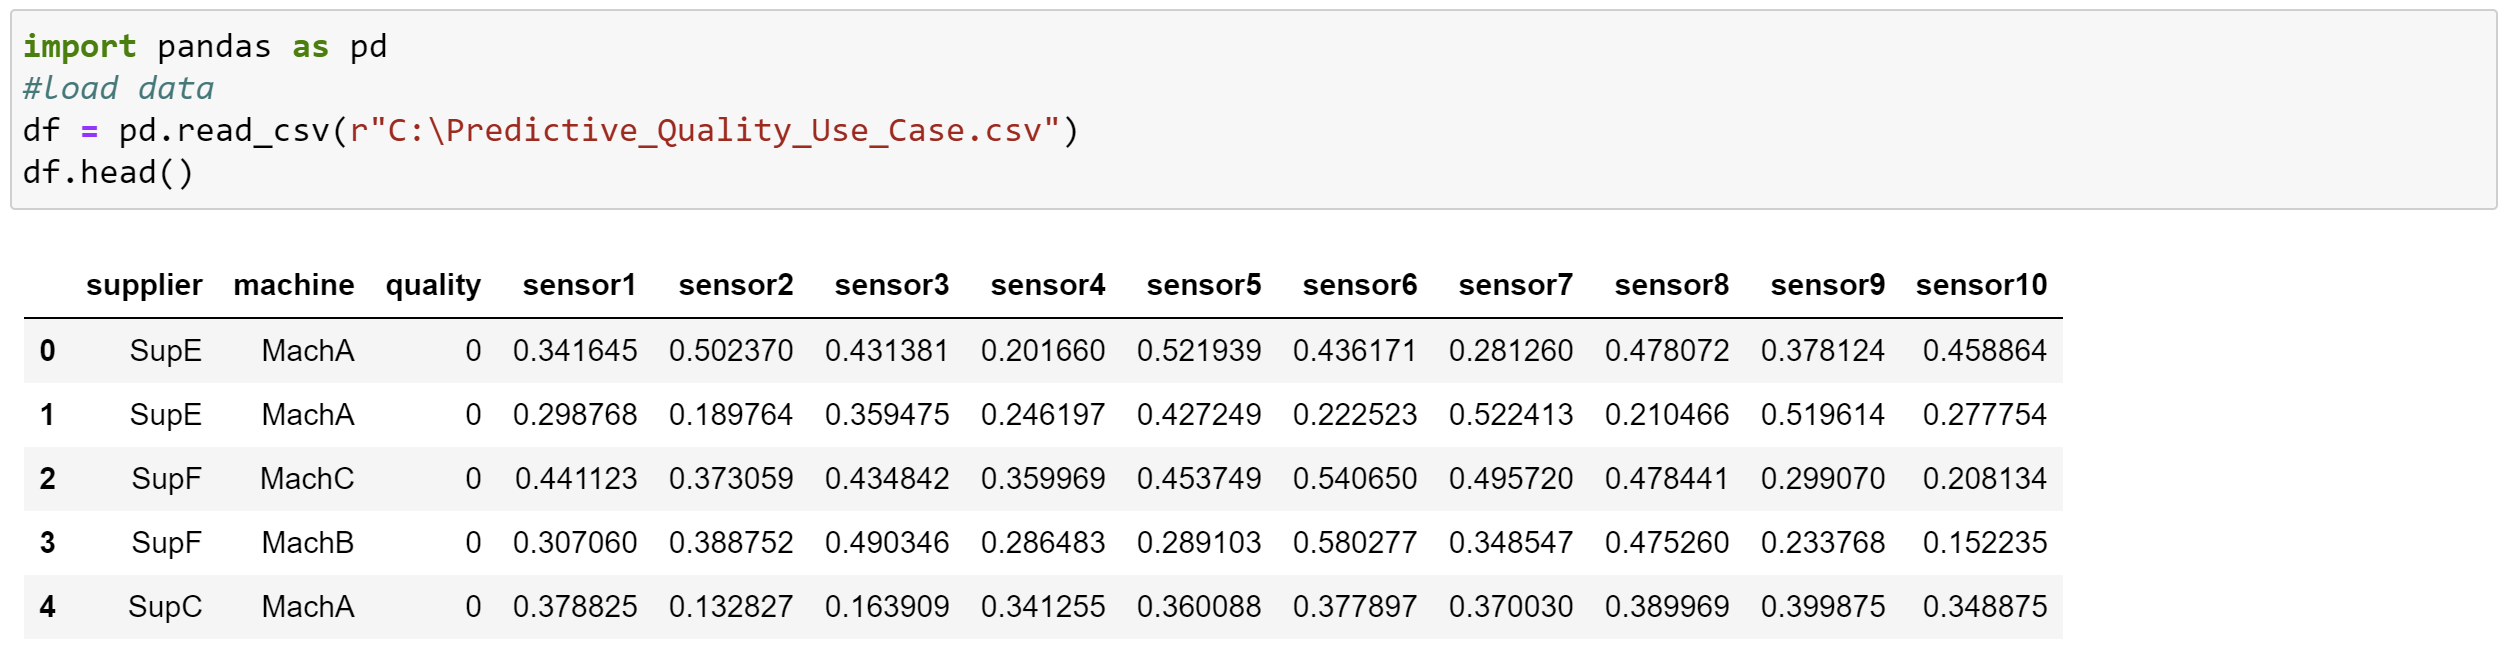Click the sensor1 value 0.341645
The width and height of the screenshot is (2504, 651).
click(x=575, y=351)
